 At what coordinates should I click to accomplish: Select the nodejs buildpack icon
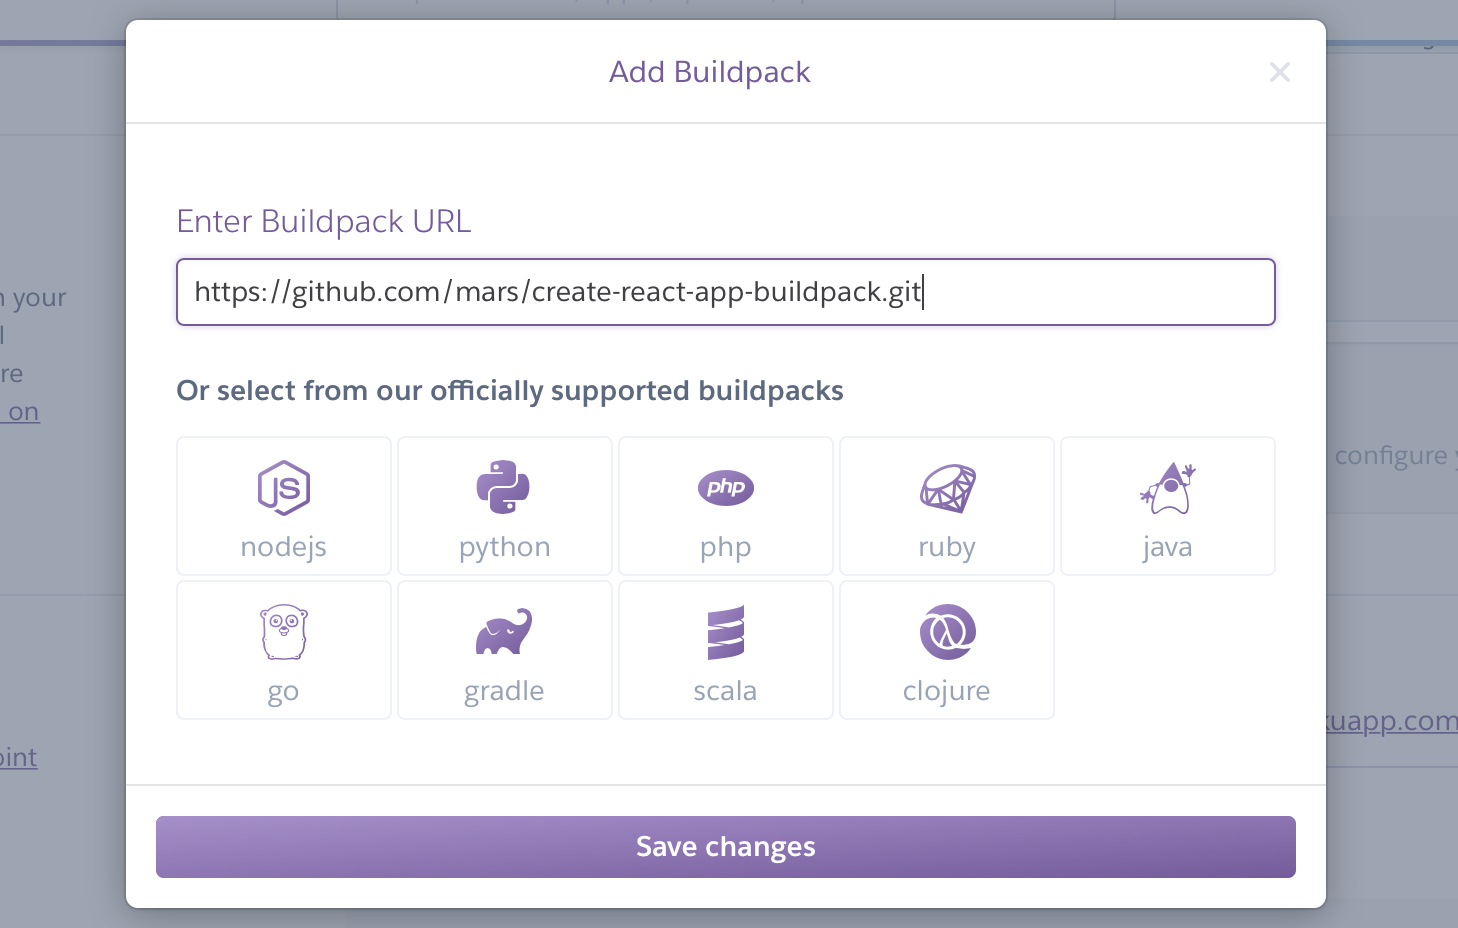(284, 506)
